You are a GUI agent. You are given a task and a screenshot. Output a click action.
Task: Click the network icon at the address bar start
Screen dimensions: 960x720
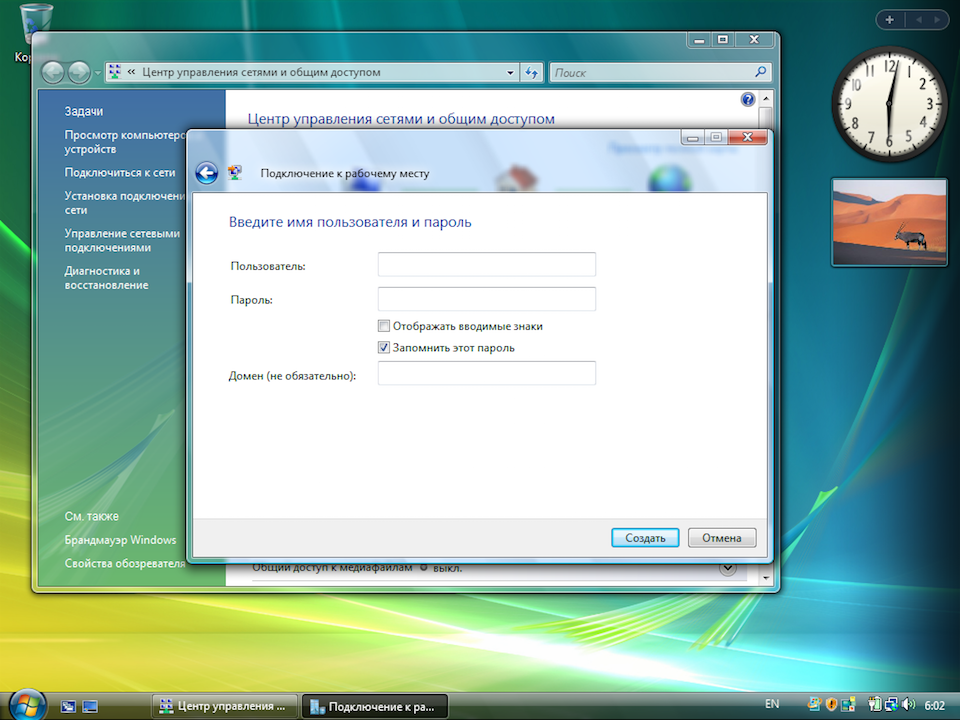[114, 72]
